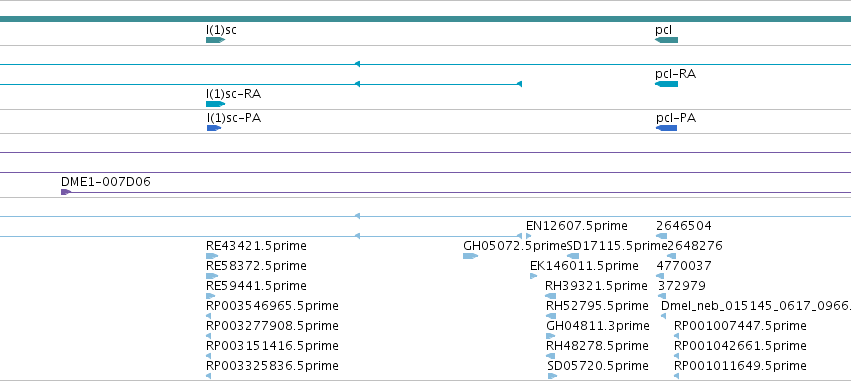This screenshot has height=381, width=851.
Task: Click the SD05720.5prime feature glyph
Action: click(552, 376)
